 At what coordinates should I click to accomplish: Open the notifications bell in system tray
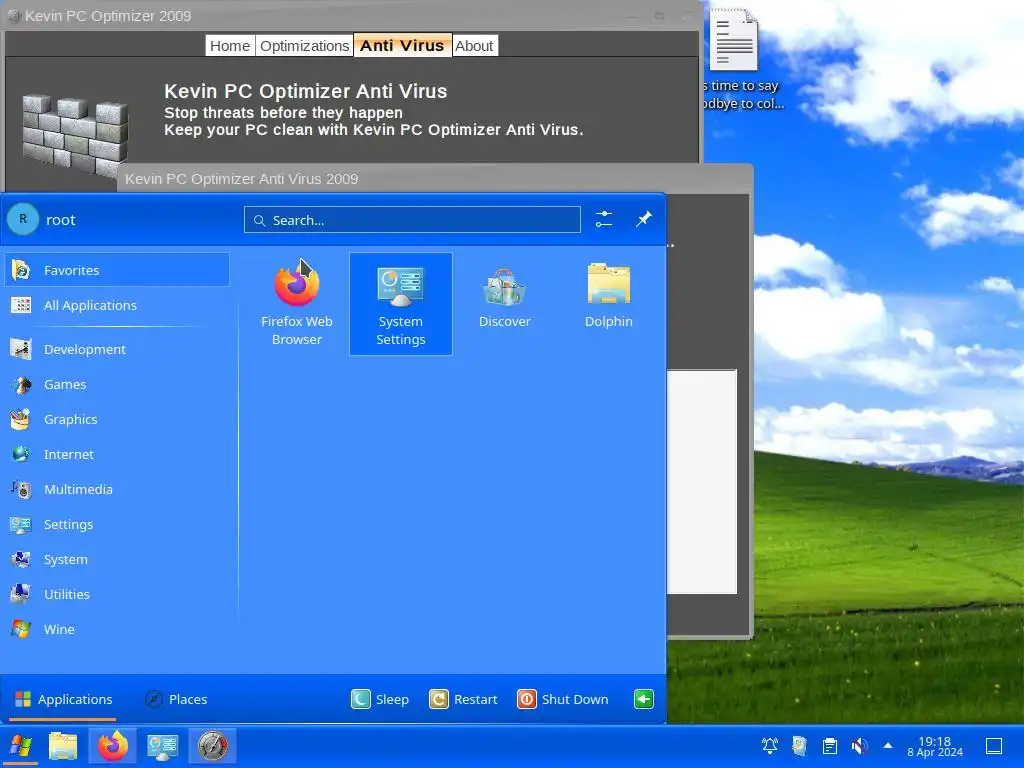coord(770,745)
